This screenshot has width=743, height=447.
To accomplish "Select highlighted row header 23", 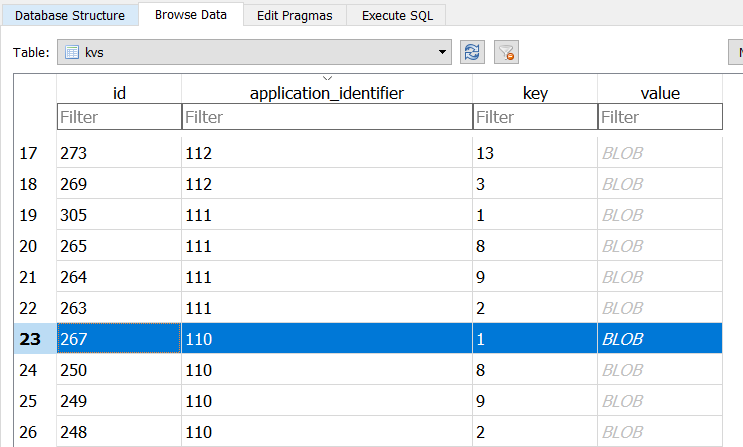I will point(35,339).
